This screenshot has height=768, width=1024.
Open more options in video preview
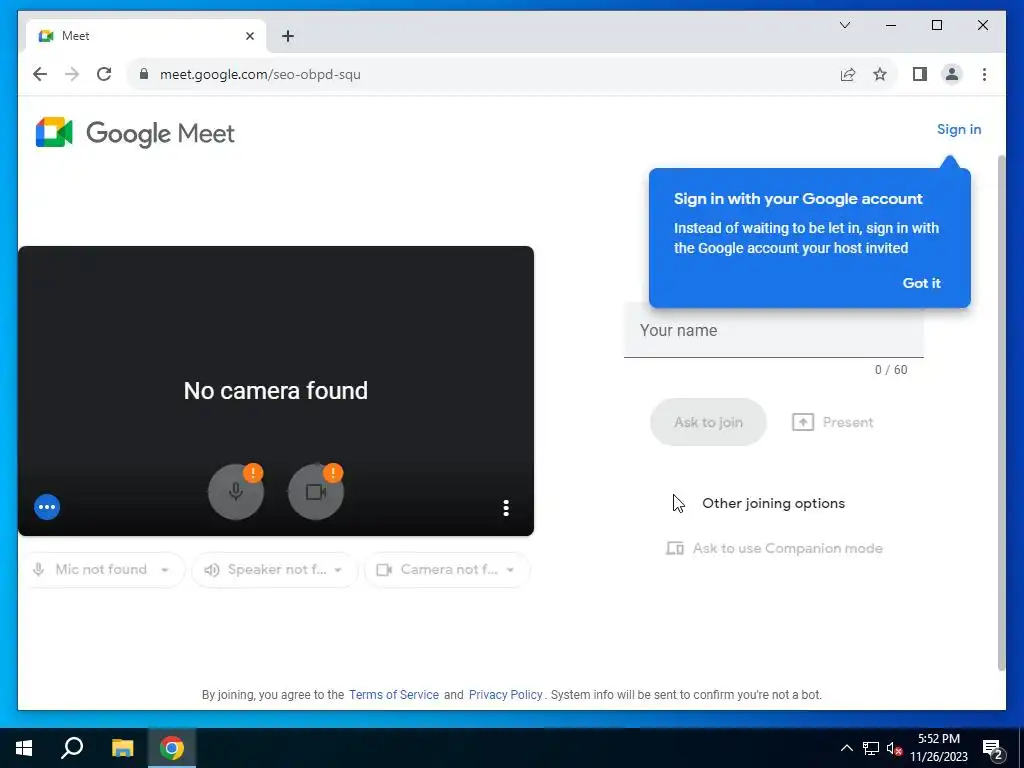pos(506,508)
